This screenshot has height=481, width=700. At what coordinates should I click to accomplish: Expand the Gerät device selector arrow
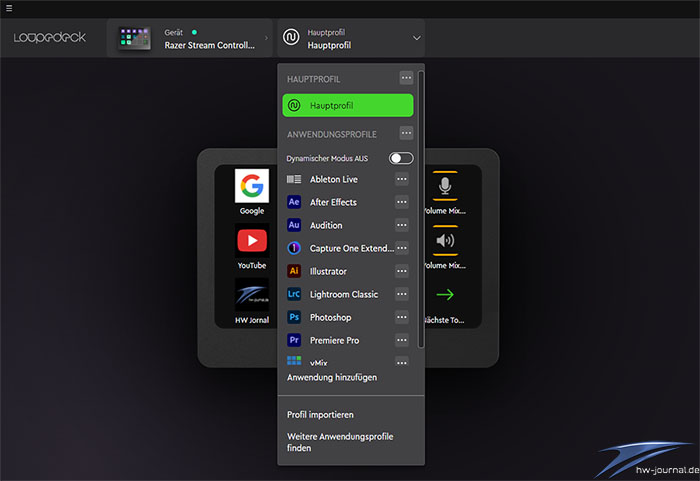coord(267,38)
